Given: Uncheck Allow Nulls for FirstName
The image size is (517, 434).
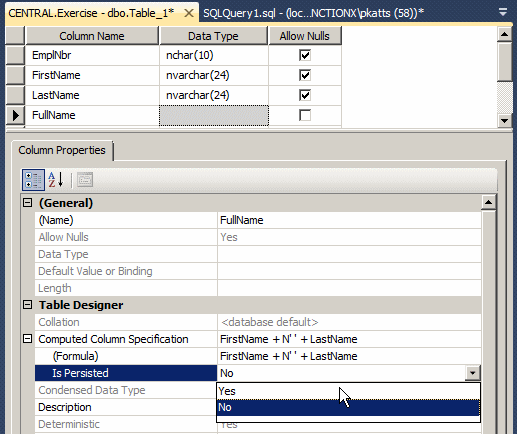Looking at the screenshot, I should coord(305,75).
